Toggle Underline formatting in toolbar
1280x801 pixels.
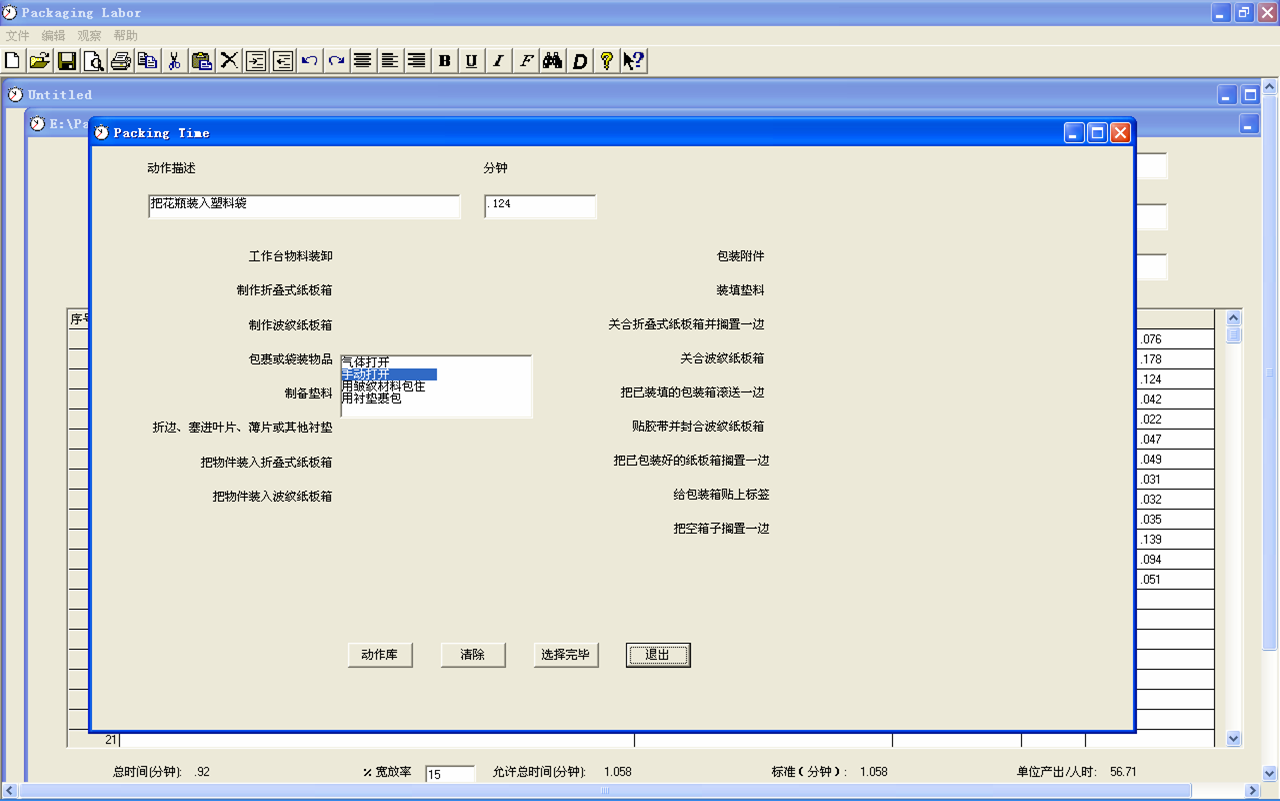tap(471, 61)
